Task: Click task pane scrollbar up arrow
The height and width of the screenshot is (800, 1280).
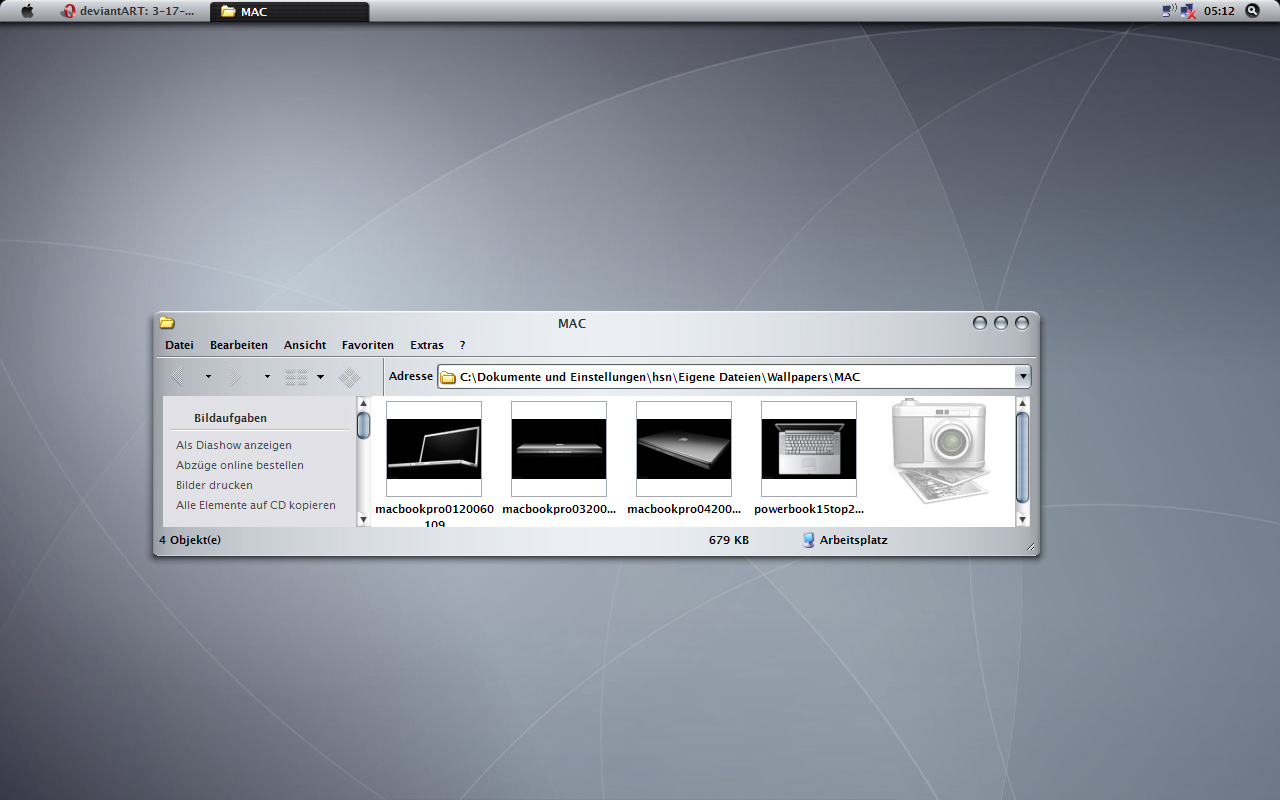Action: [363, 404]
